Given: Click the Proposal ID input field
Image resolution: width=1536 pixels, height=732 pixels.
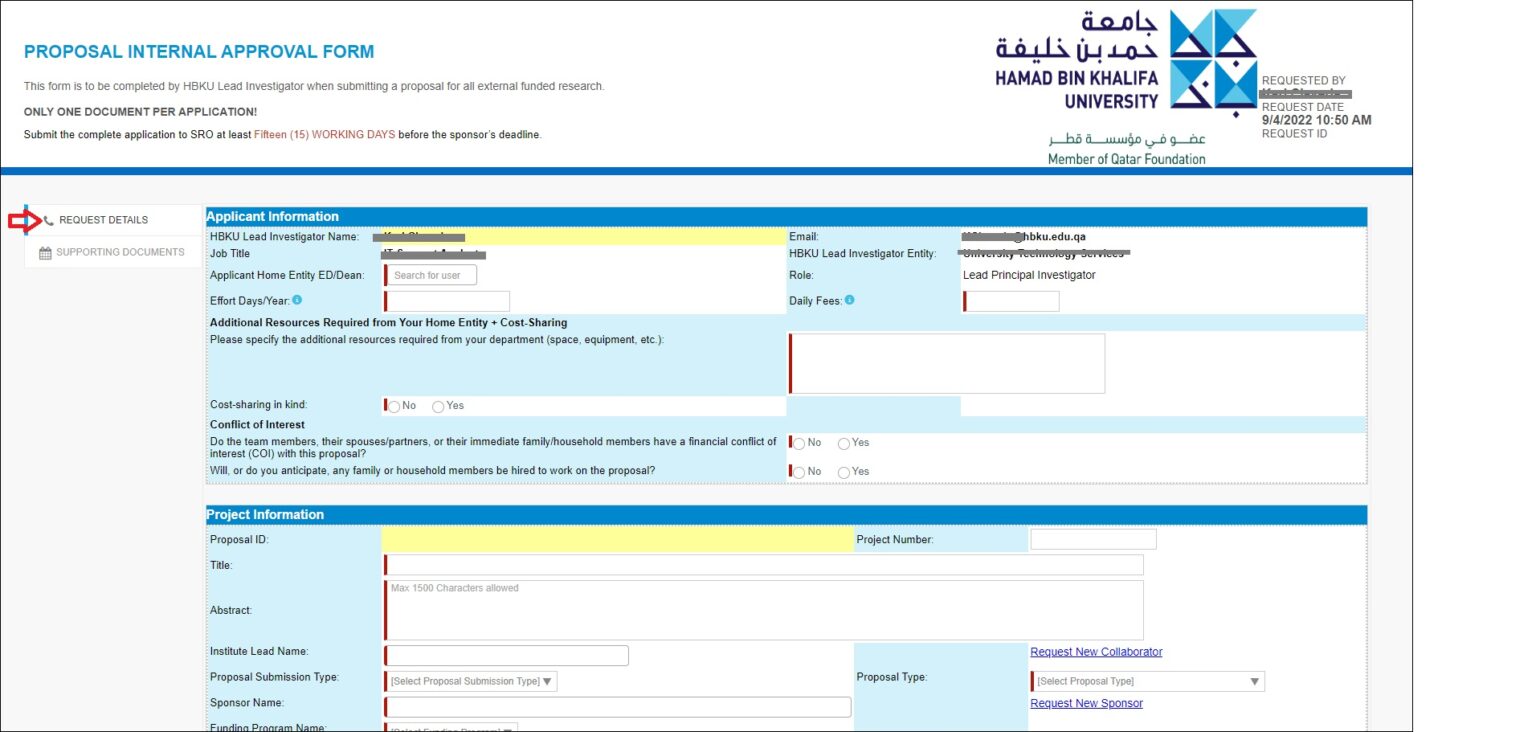Looking at the screenshot, I should 612,538.
